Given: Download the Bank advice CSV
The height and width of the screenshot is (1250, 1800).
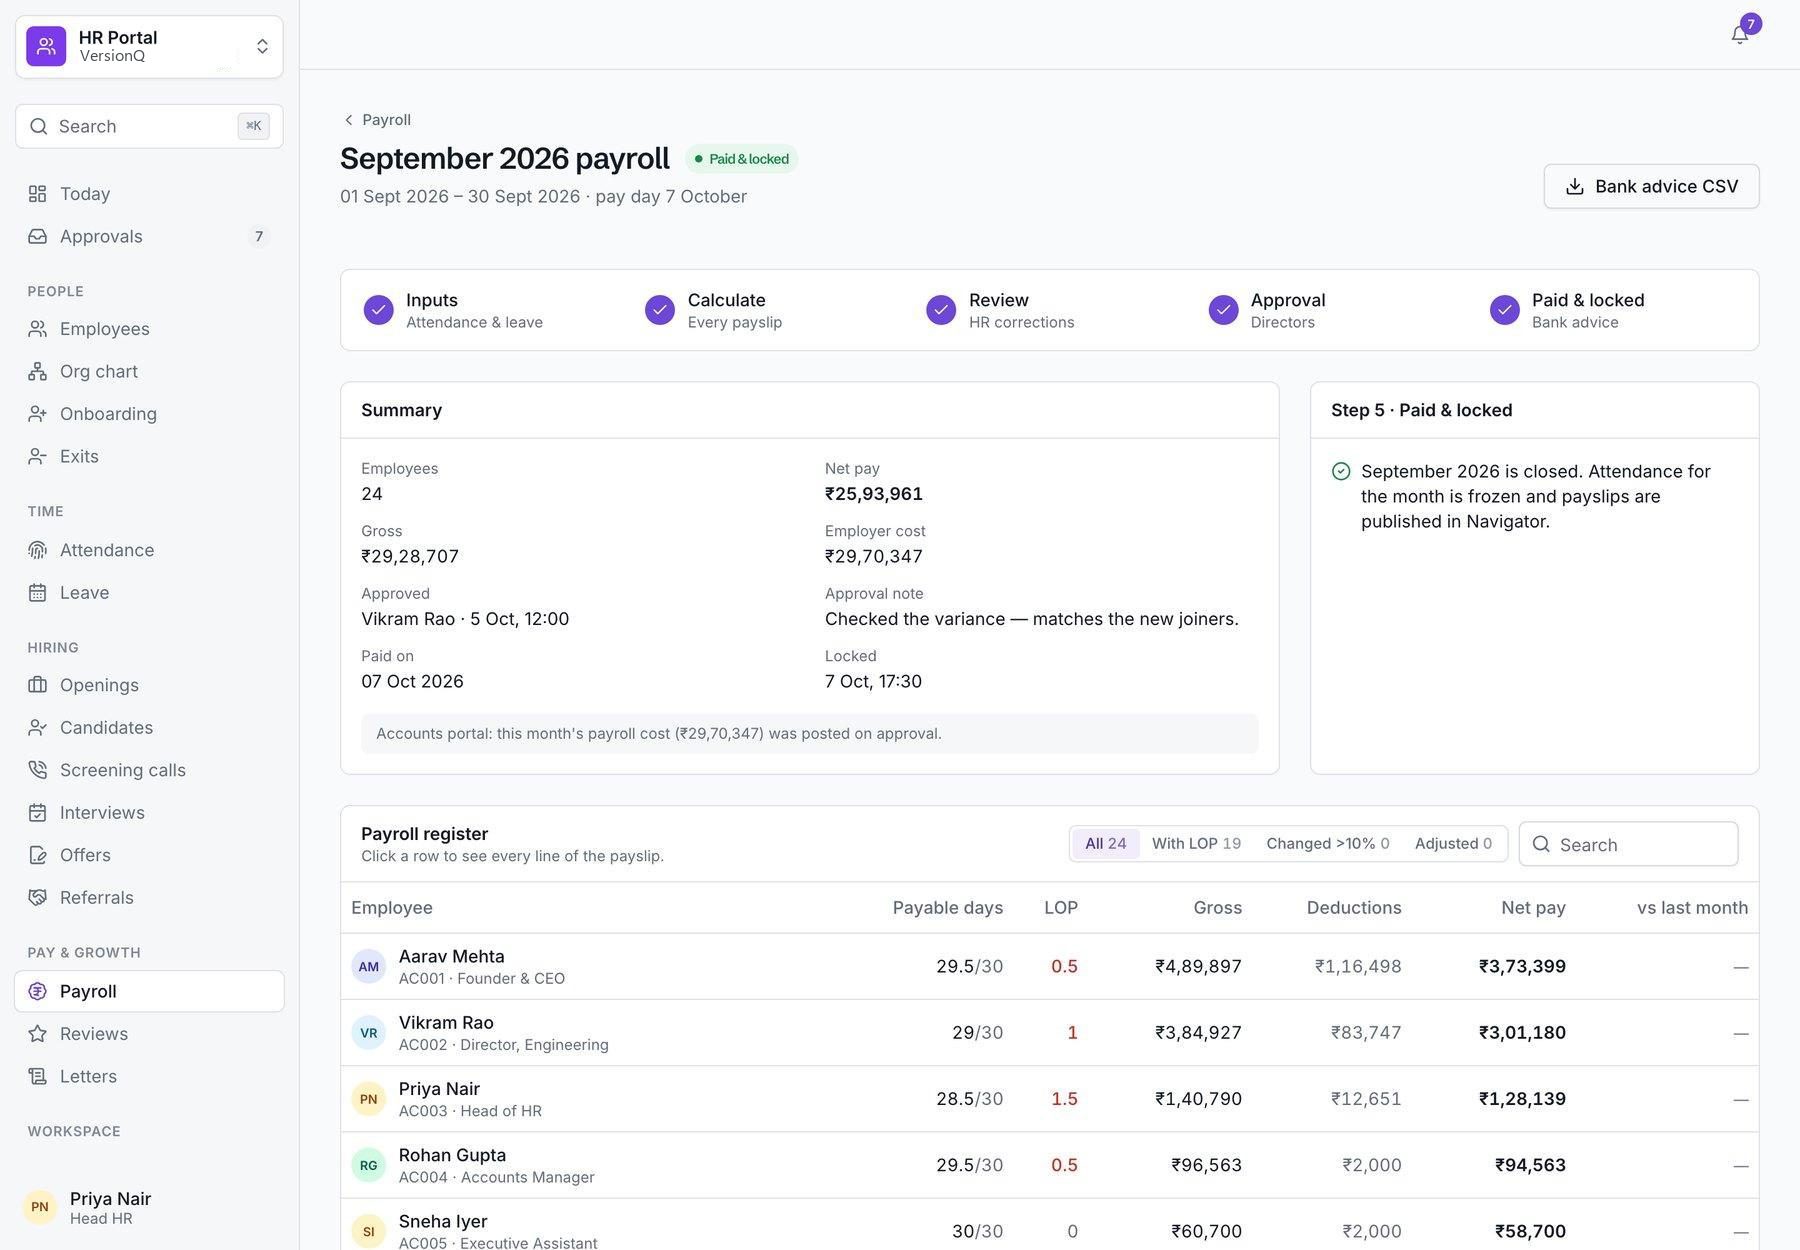Looking at the screenshot, I should coord(1651,186).
